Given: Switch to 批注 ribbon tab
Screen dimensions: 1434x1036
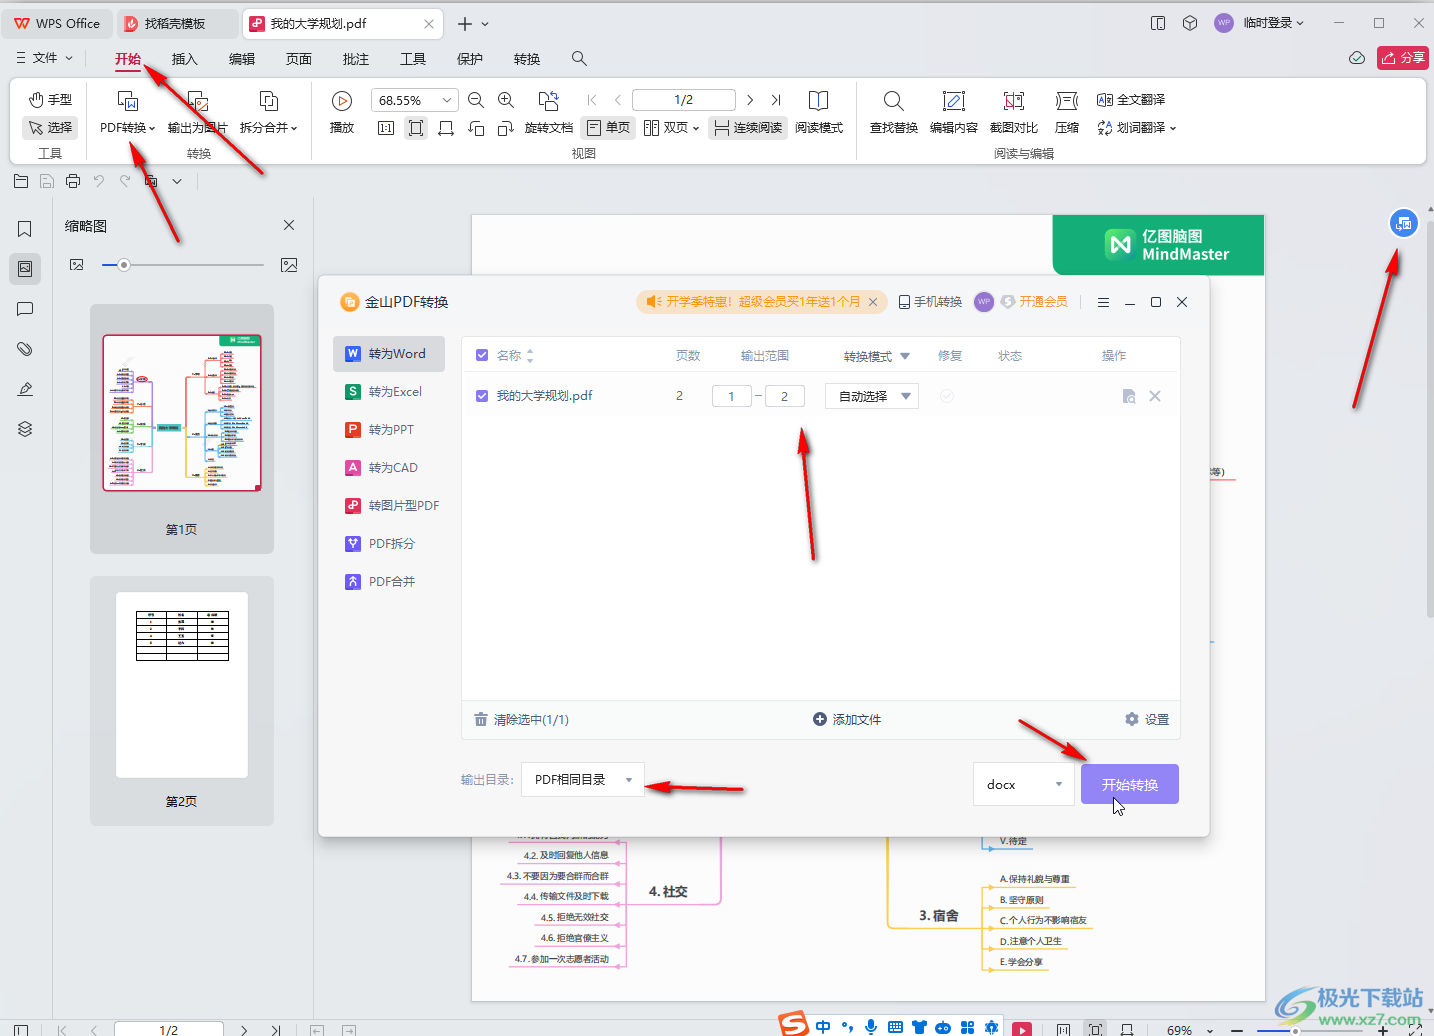Looking at the screenshot, I should [356, 59].
